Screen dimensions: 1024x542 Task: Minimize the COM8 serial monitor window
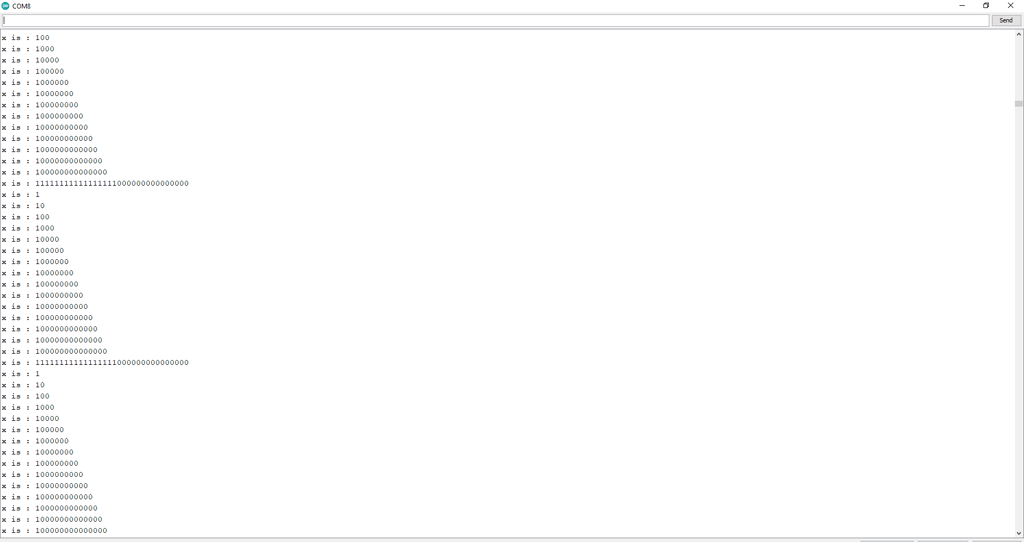coord(962,6)
